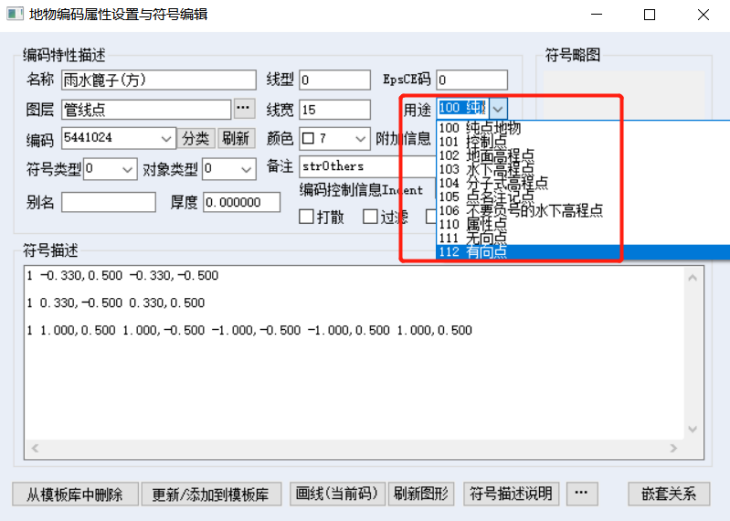The image size is (730, 521).
Task: Toggle the 过滤 checkbox
Action: [x=370, y=216]
